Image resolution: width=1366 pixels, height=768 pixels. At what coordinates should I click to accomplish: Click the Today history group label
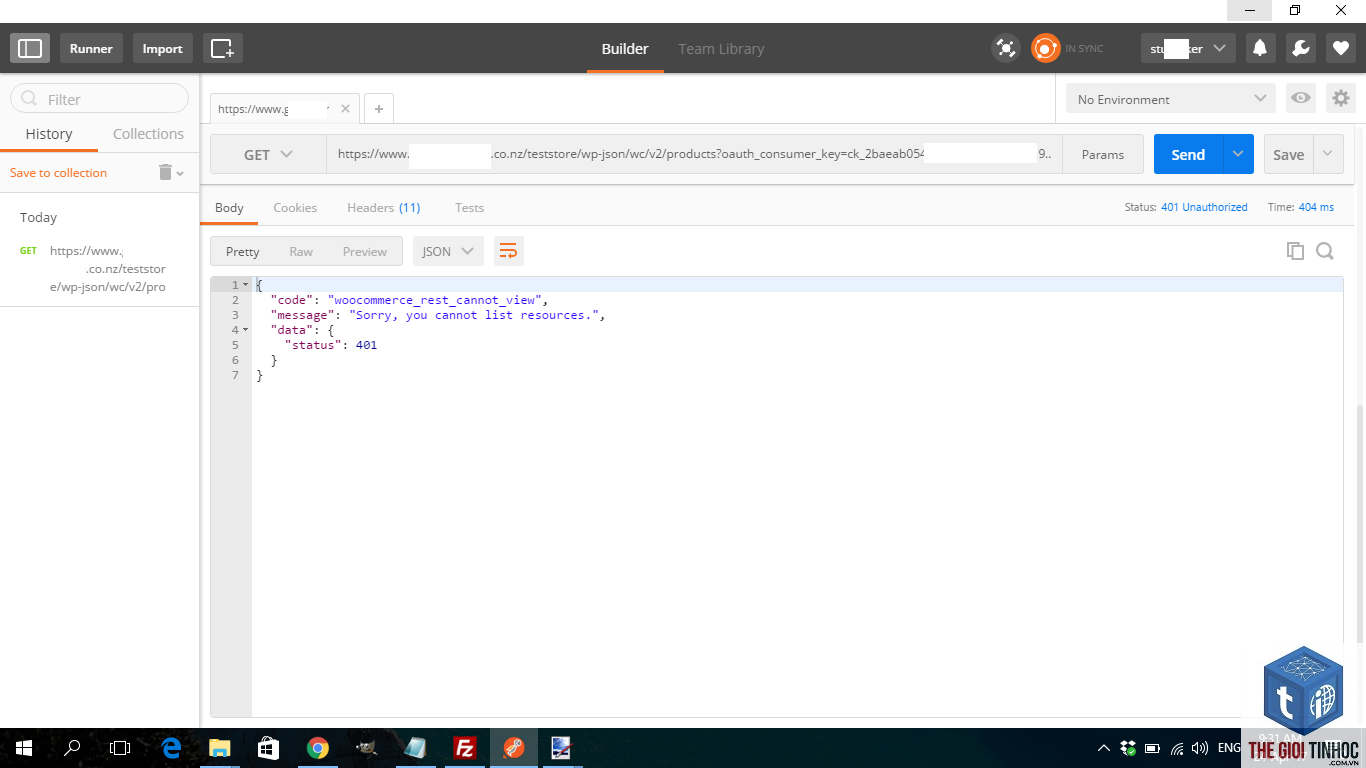(38, 217)
